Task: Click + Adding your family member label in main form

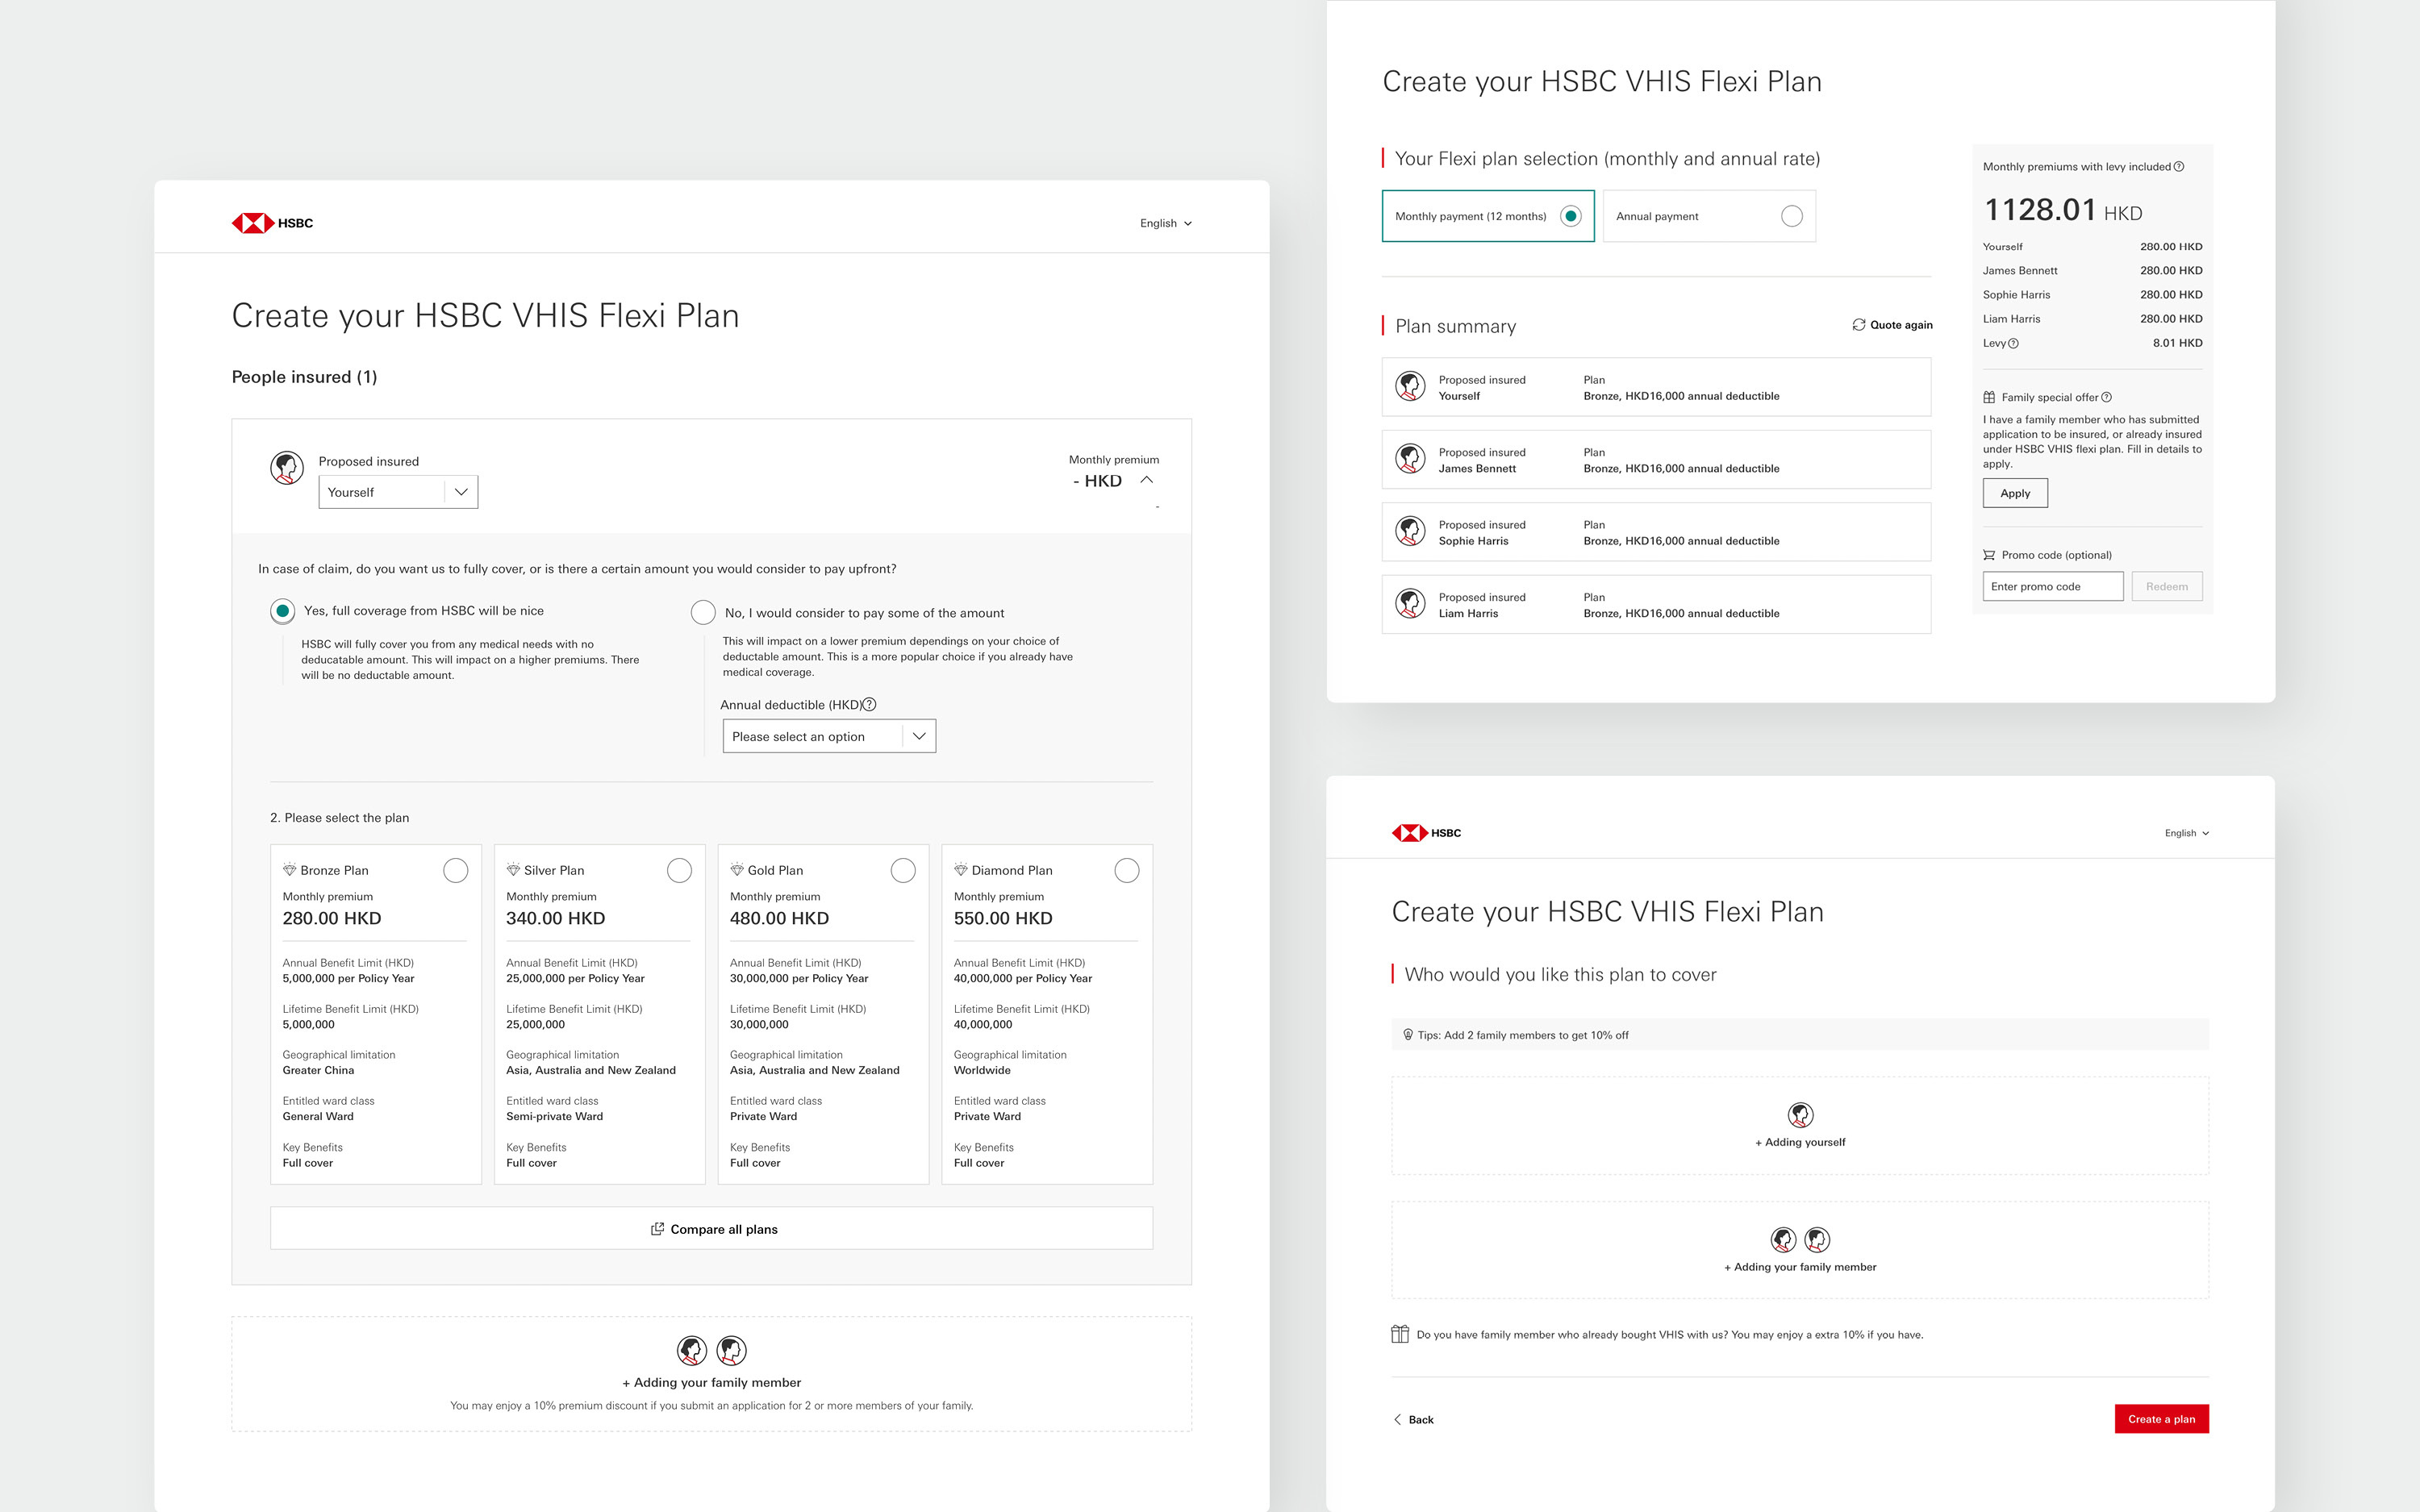Action: tap(712, 1383)
